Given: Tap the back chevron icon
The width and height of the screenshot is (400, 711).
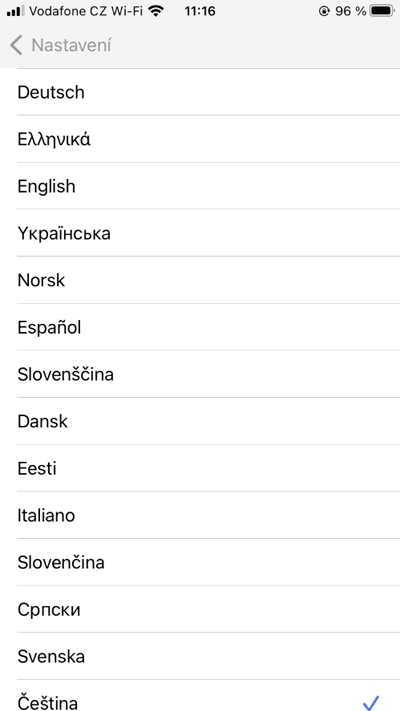Looking at the screenshot, I should (16, 46).
